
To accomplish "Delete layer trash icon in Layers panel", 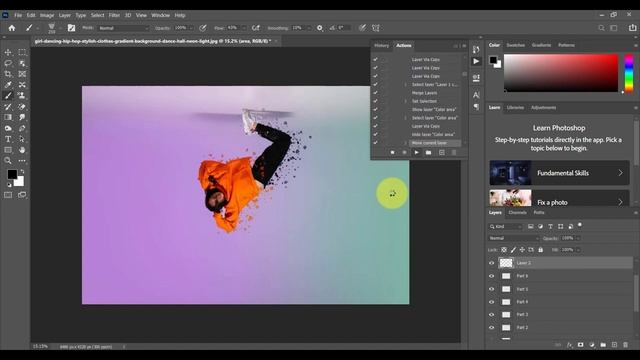I will point(625,345).
